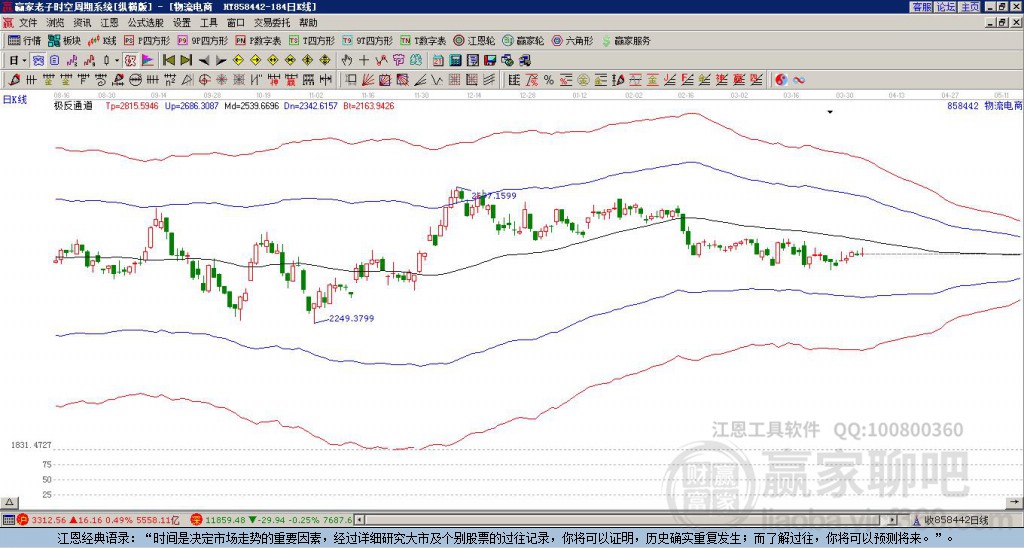Select the zigzag wave line tool
This screenshot has height=548, width=1024.
point(437,80)
